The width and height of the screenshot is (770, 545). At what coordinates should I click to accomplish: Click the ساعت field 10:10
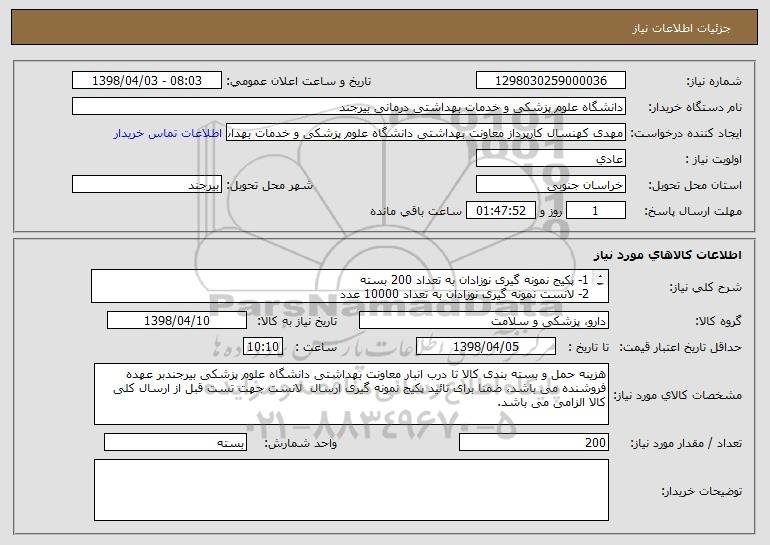point(263,347)
